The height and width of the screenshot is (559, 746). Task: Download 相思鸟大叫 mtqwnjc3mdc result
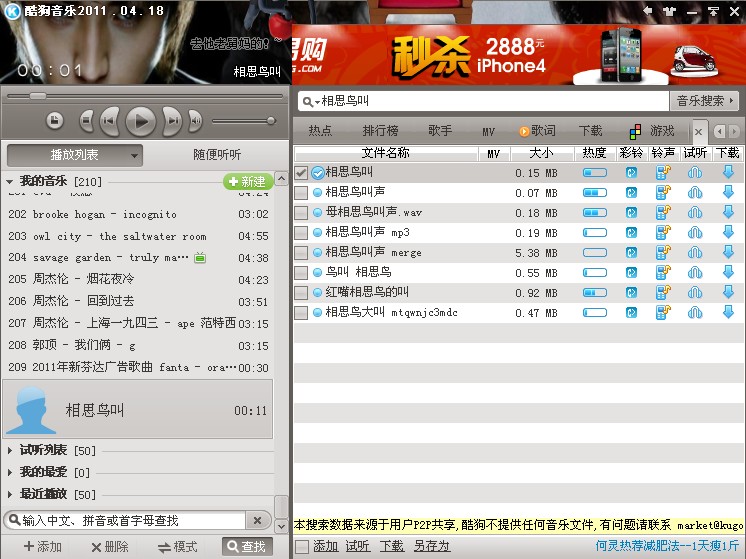tap(728, 312)
